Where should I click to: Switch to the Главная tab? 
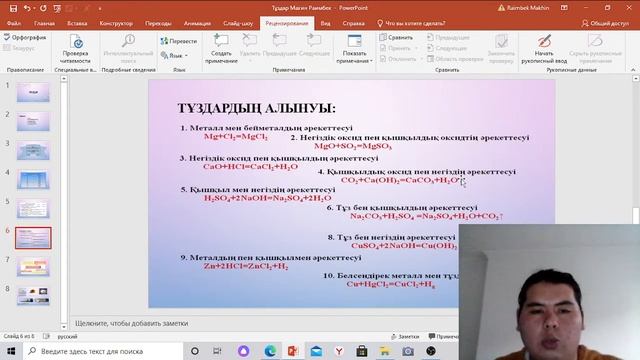pyautogui.click(x=44, y=23)
